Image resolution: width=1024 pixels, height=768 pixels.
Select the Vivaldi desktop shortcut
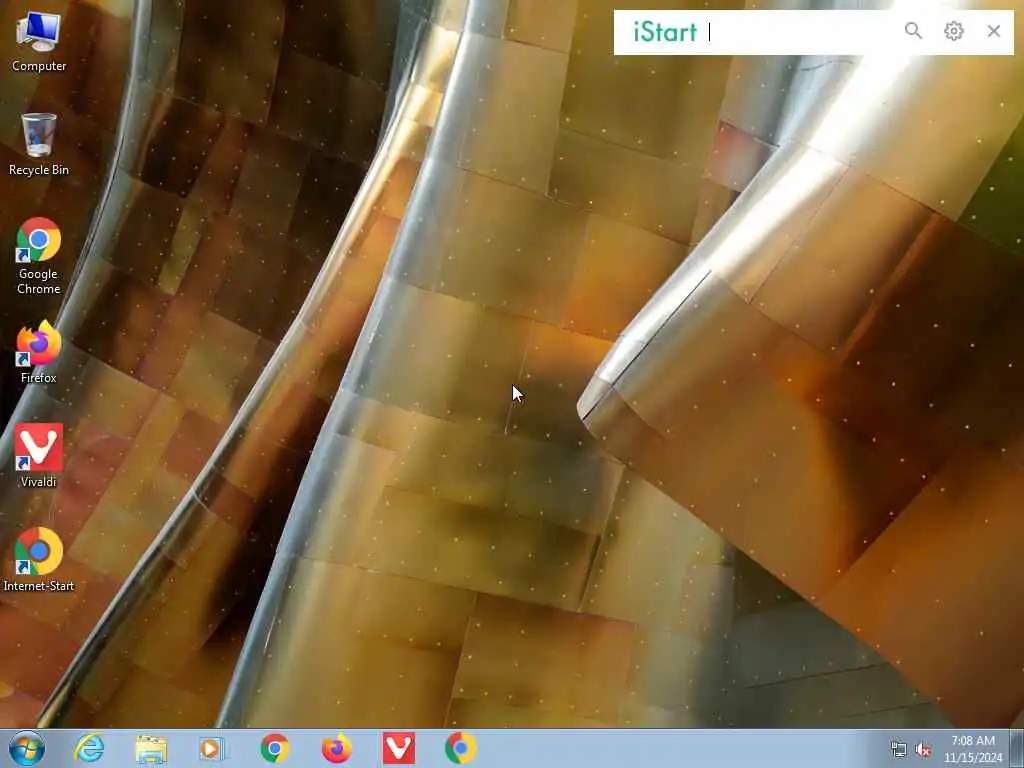pos(39,456)
